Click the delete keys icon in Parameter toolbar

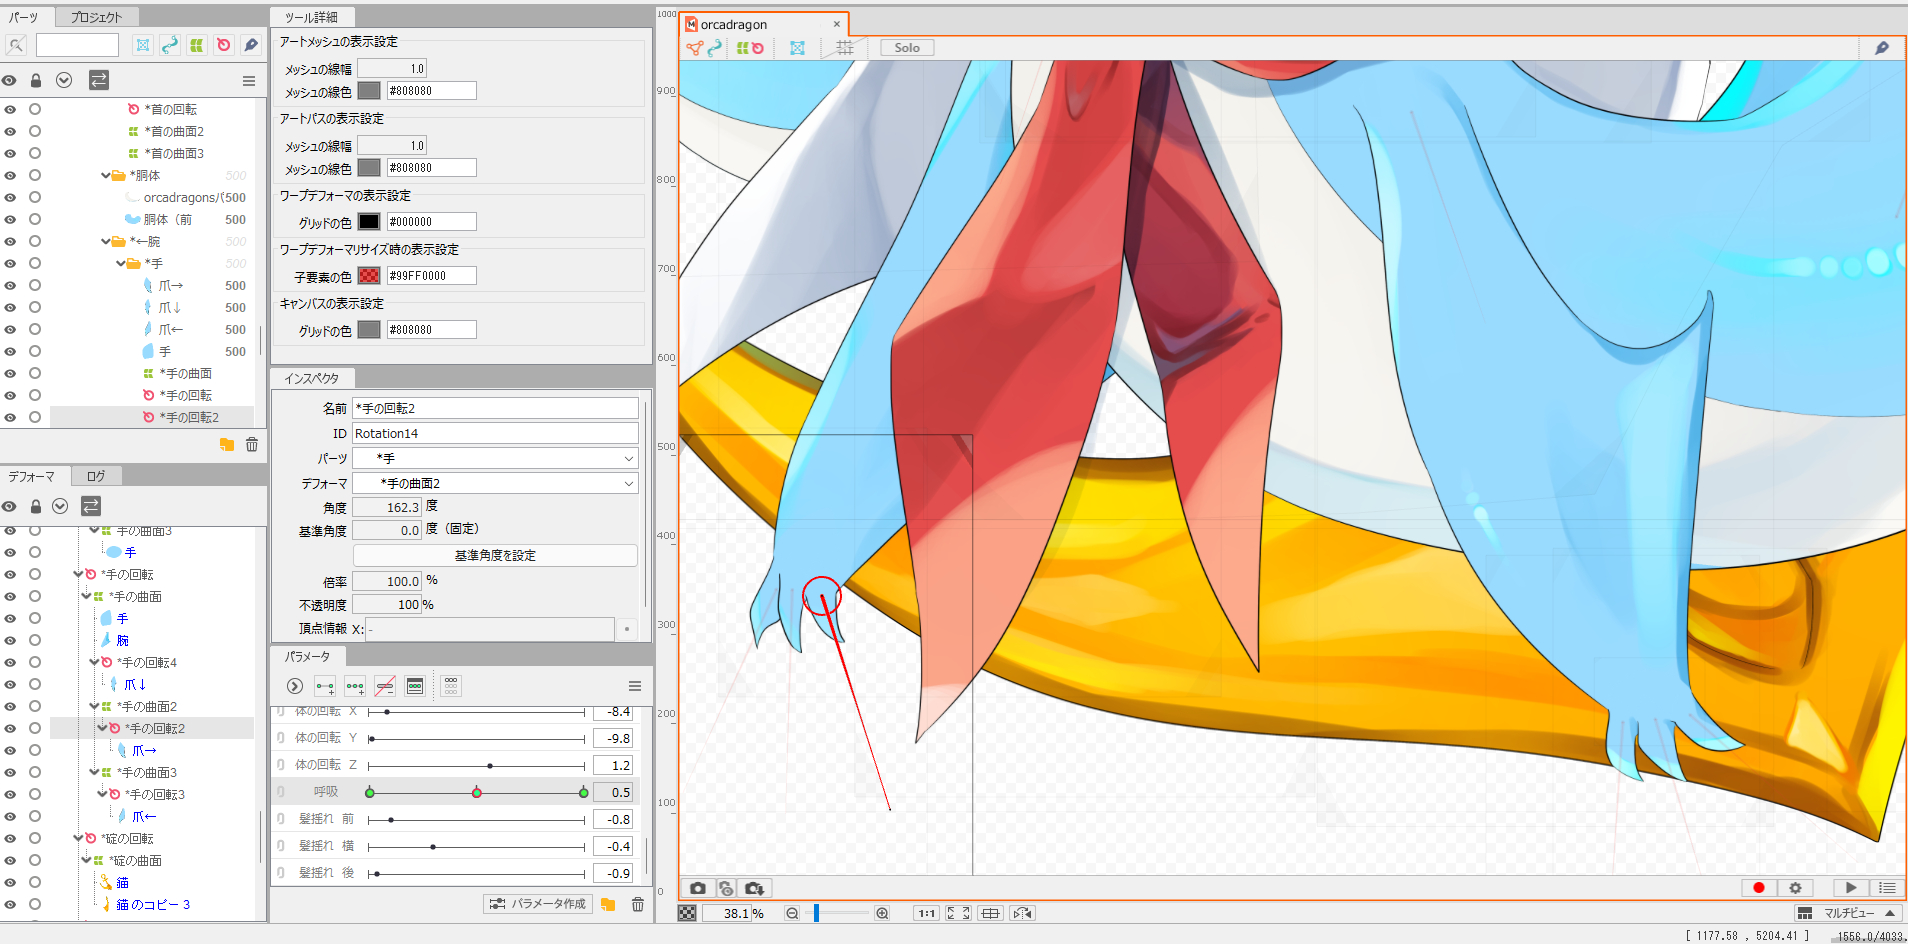click(x=385, y=686)
